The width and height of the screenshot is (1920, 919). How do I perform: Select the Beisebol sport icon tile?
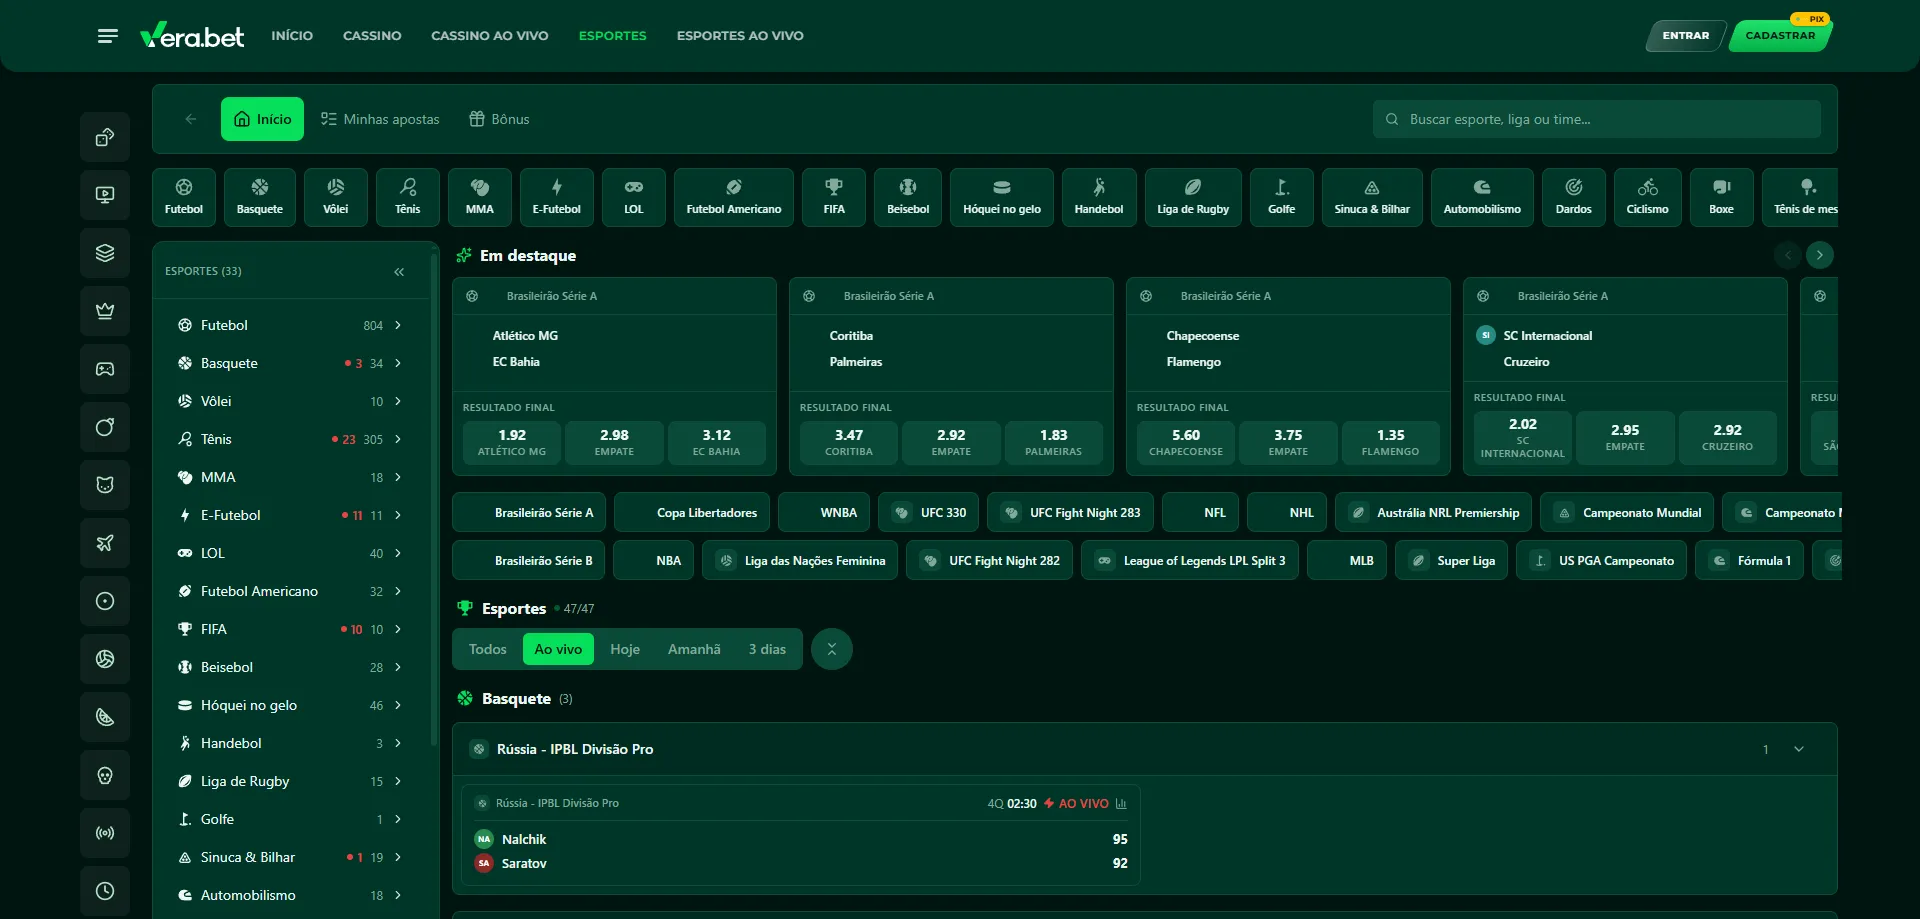coord(908,197)
